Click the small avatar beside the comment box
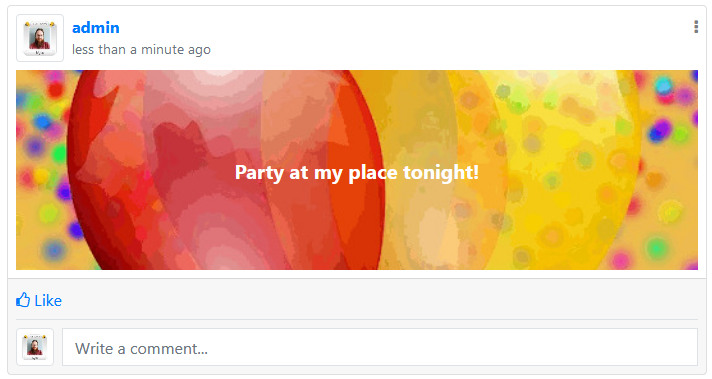712x379 pixels. coord(35,347)
